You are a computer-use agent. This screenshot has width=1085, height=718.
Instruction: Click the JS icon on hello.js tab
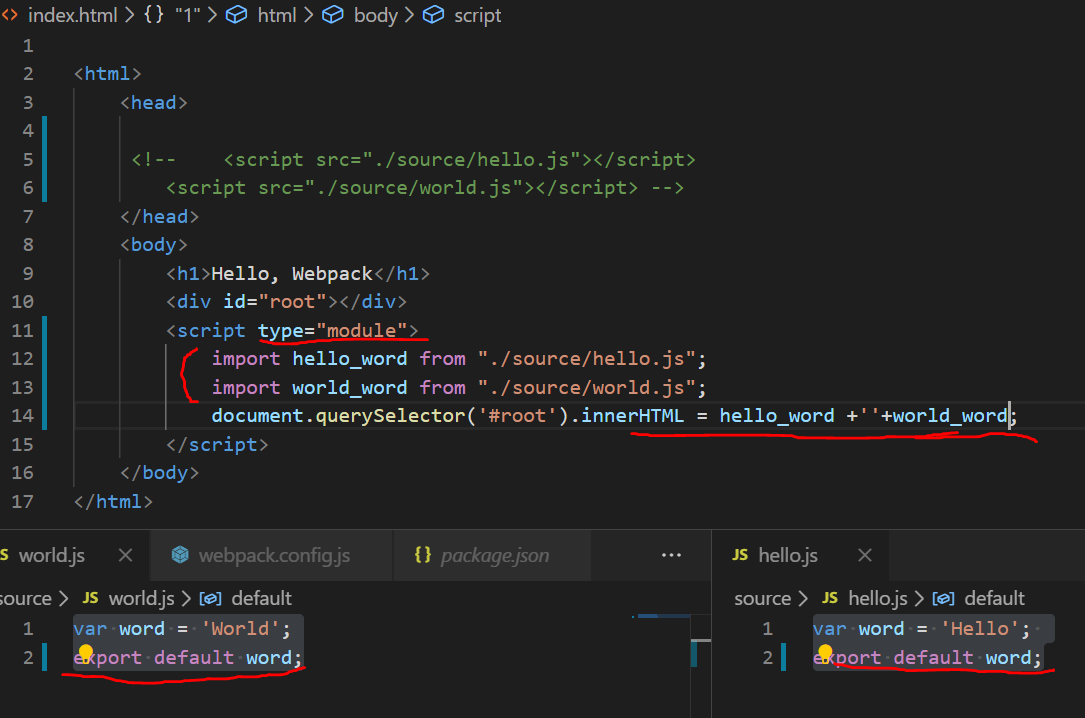[740, 555]
